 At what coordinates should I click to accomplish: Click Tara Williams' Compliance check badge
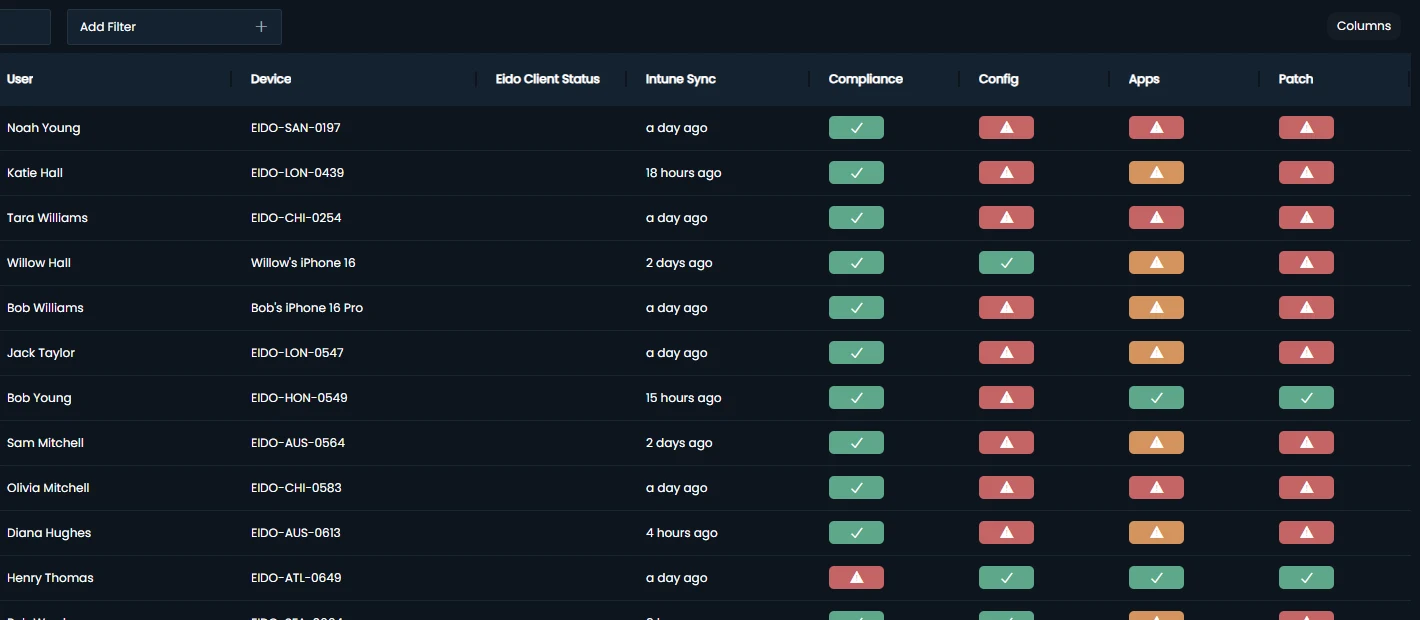point(856,218)
